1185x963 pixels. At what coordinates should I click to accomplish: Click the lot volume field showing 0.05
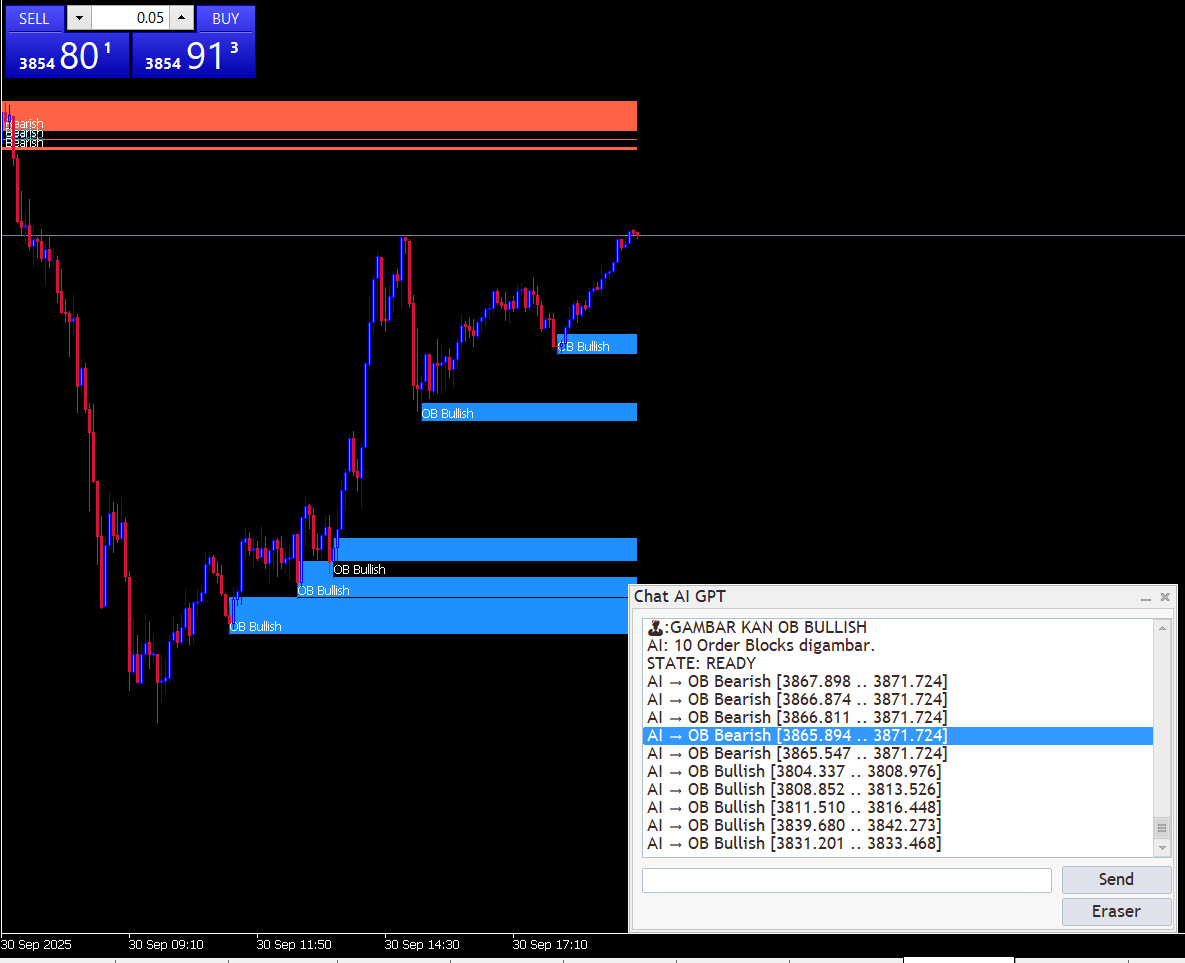pyautogui.click(x=130, y=18)
